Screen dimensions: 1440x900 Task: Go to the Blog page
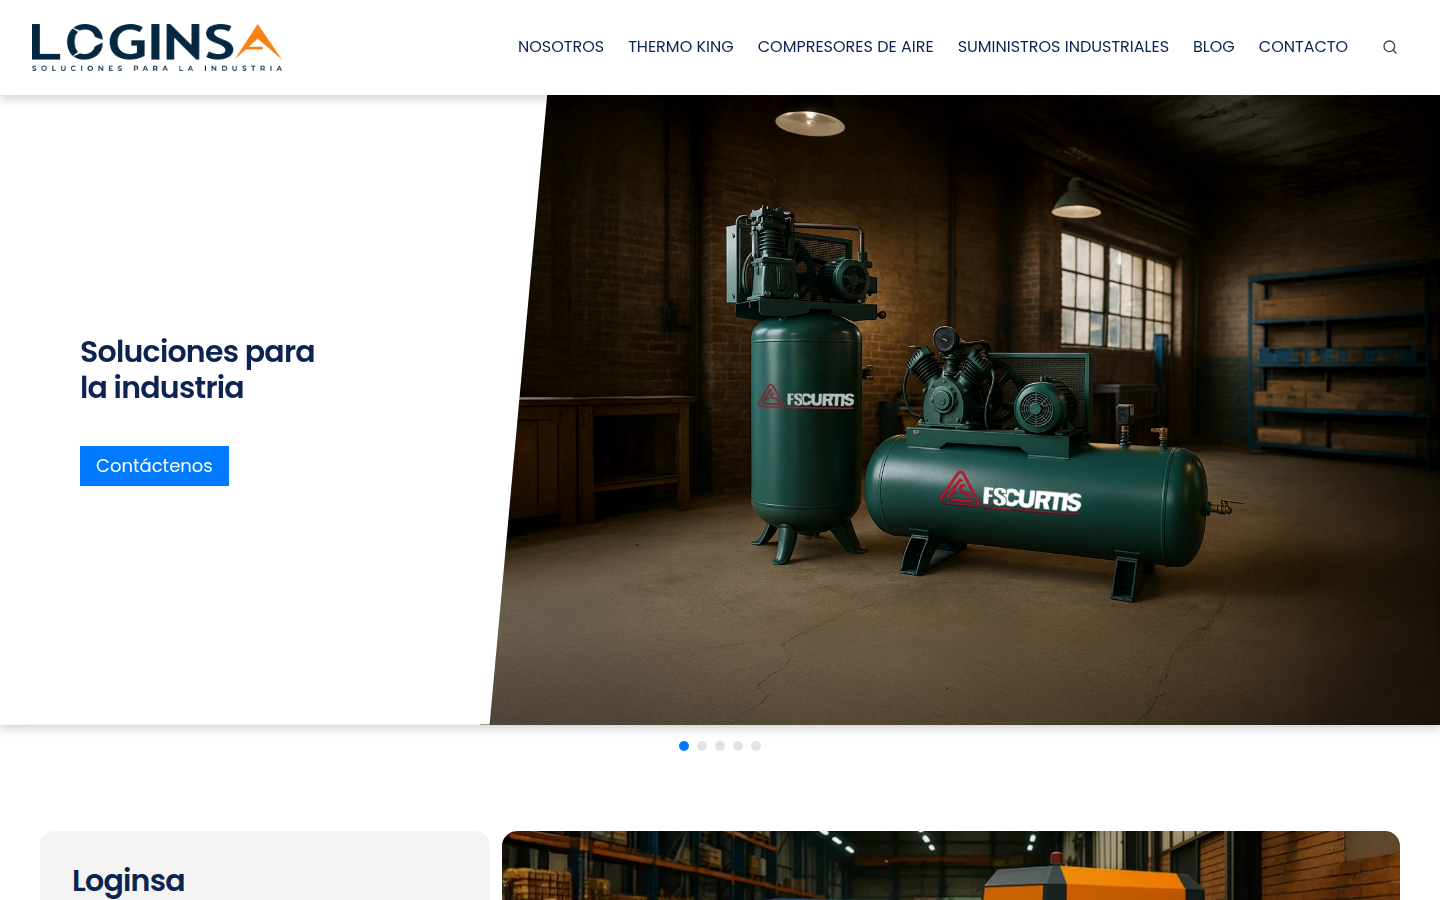(x=1214, y=47)
